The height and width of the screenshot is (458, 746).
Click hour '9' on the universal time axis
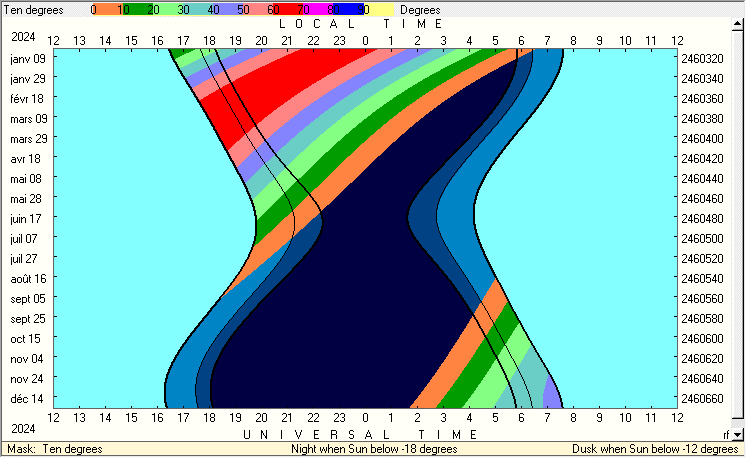click(x=599, y=418)
